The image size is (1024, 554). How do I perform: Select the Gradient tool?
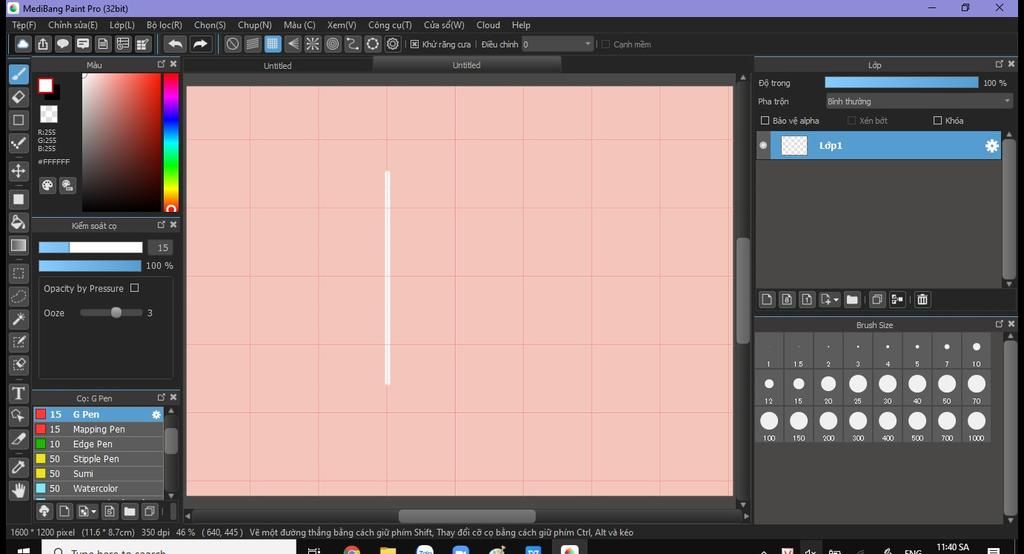point(18,246)
